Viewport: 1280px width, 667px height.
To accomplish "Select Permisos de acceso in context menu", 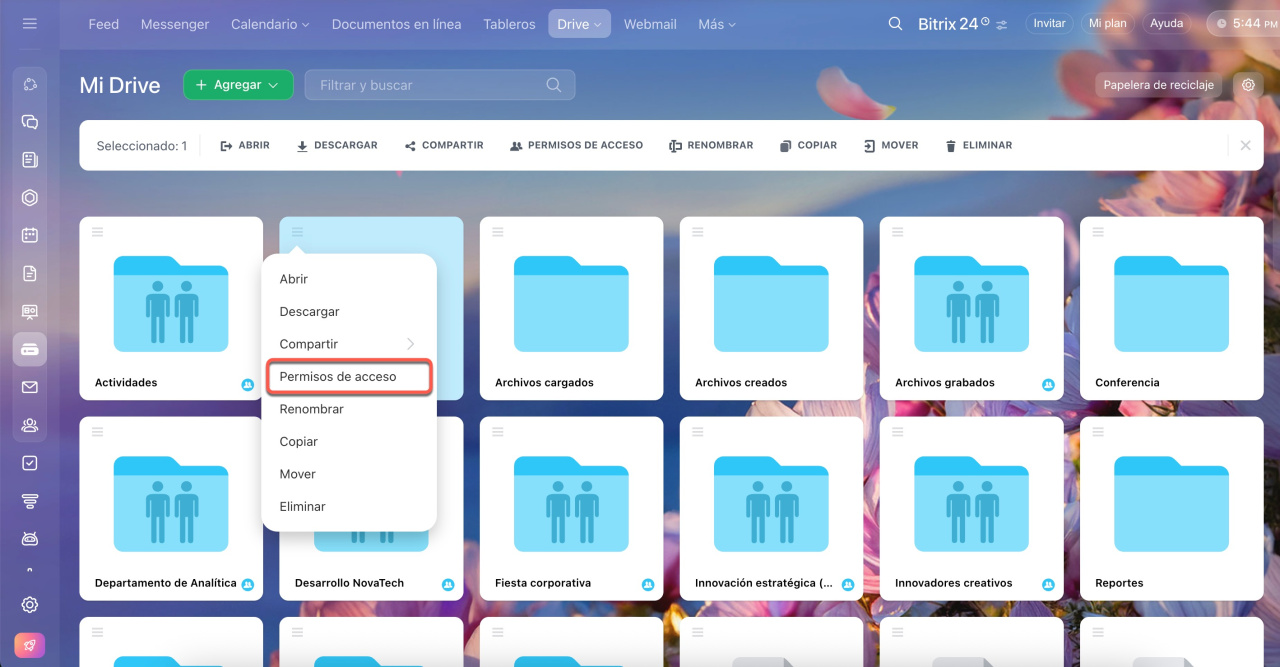I will pos(347,377).
